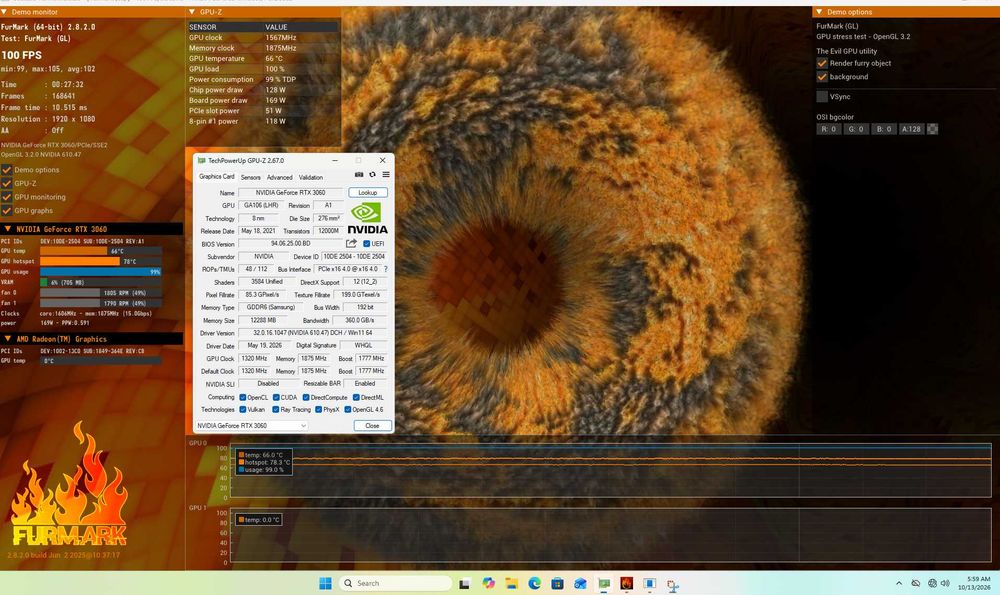Viewport: 1000px width, 595px height.
Task: Toggle the background checkbox
Action: pos(822,77)
